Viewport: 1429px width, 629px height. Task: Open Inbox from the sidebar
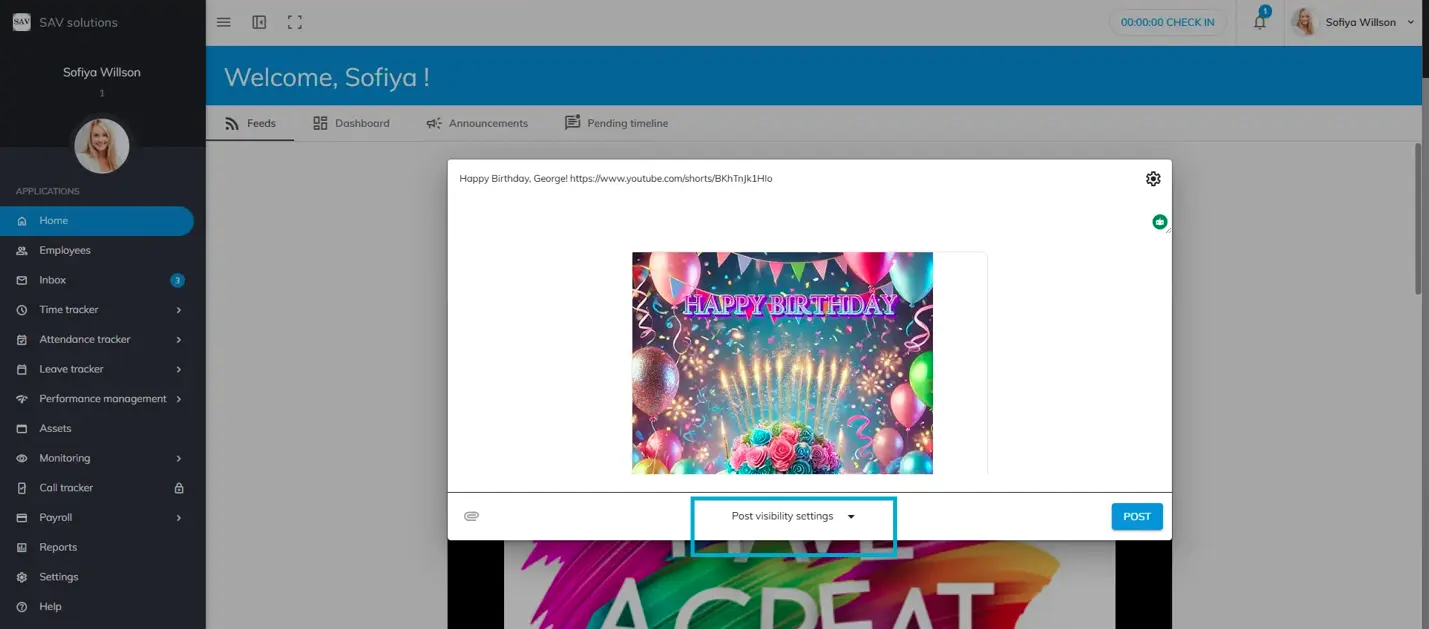pos(53,280)
